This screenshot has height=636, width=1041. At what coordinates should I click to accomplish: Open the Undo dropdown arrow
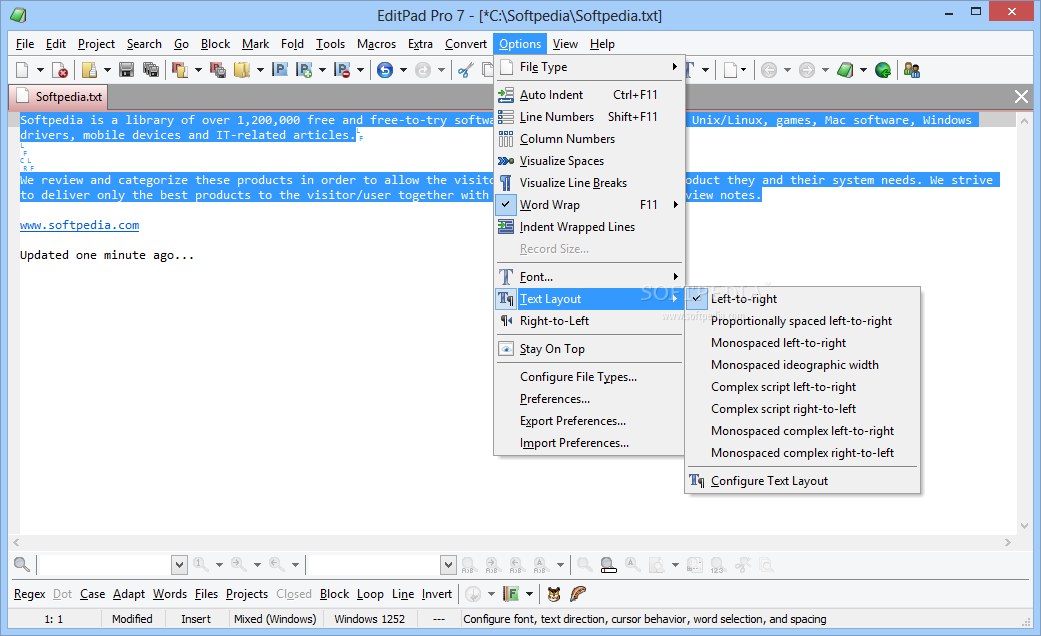[403, 70]
